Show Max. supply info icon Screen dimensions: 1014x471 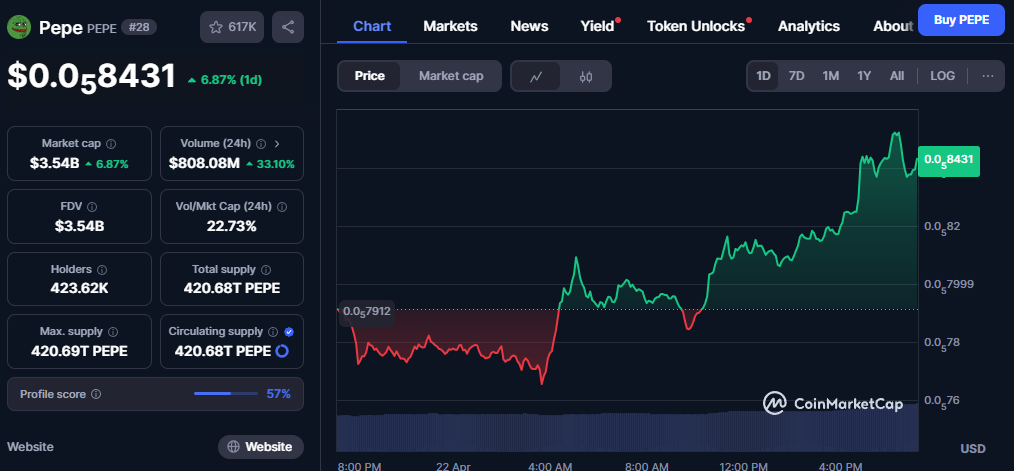[113, 331]
